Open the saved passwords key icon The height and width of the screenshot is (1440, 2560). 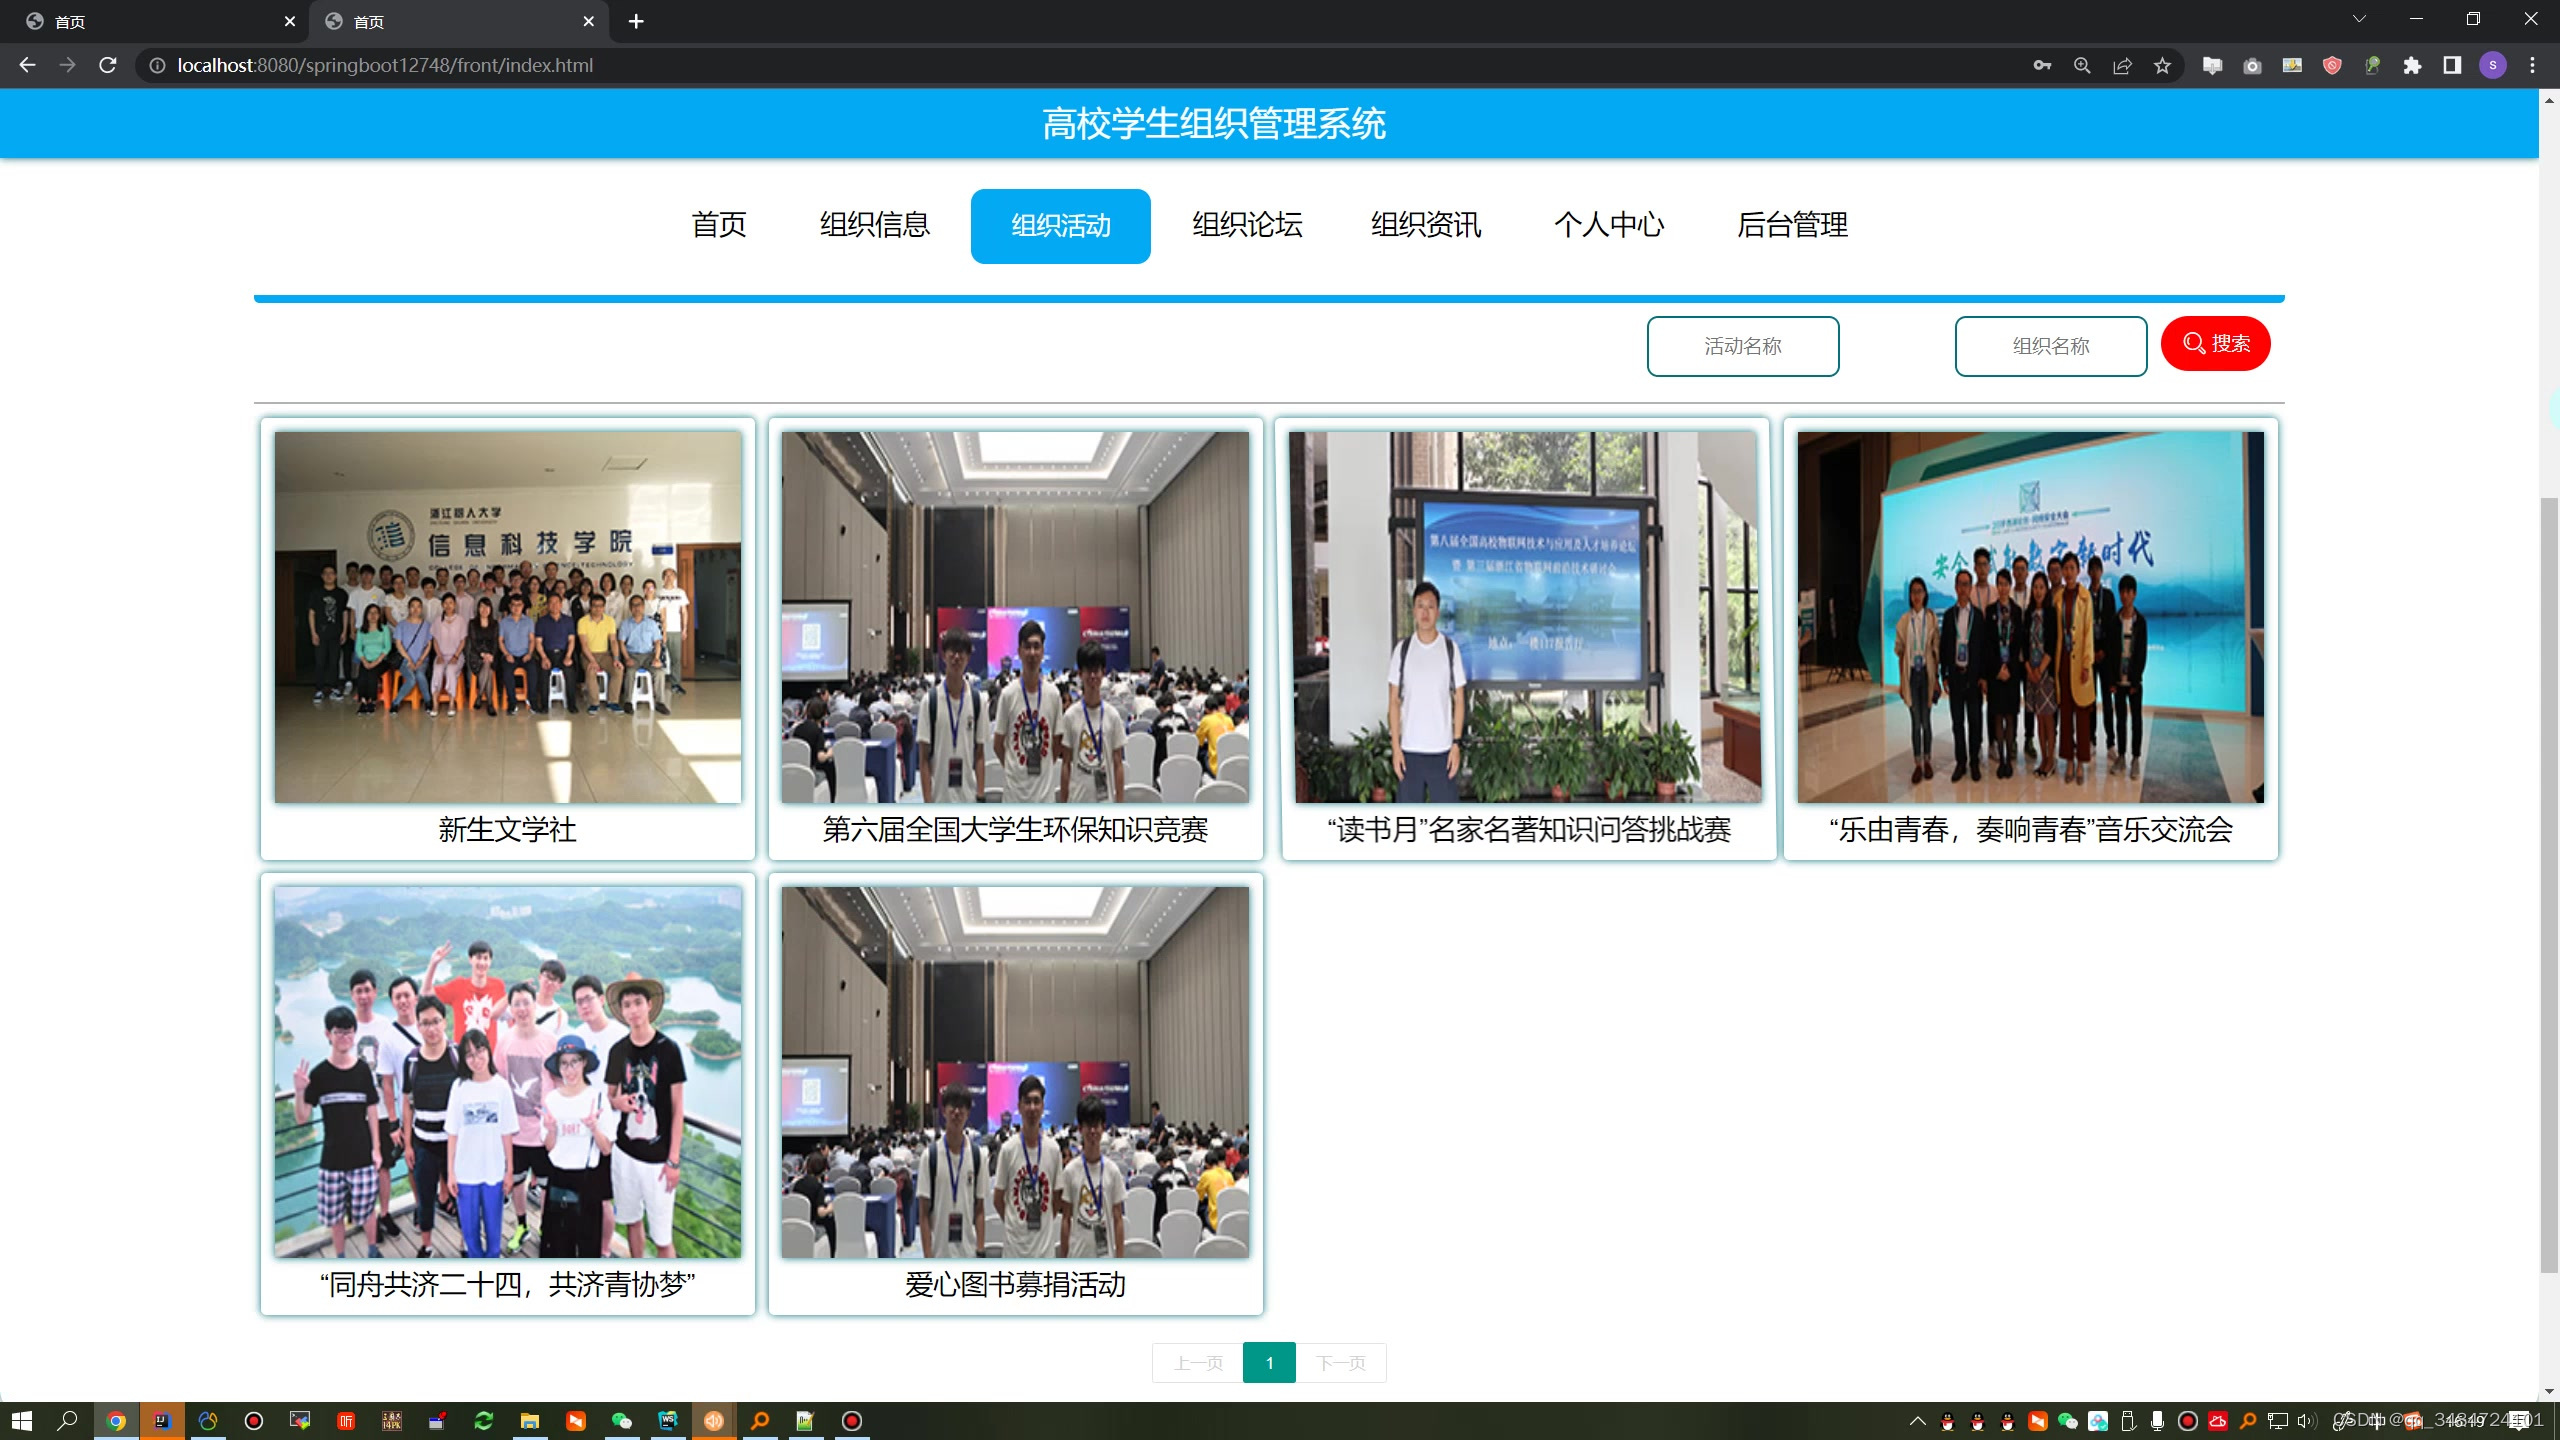(x=2042, y=65)
